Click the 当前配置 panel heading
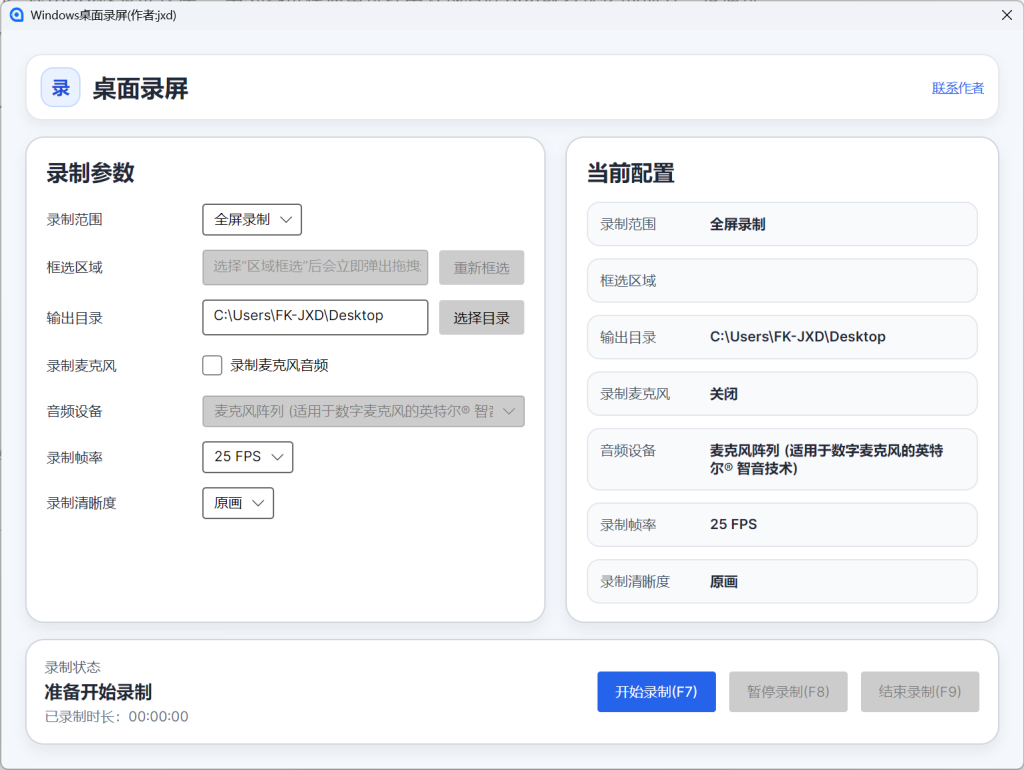Viewport: 1024px width, 770px height. click(630, 173)
